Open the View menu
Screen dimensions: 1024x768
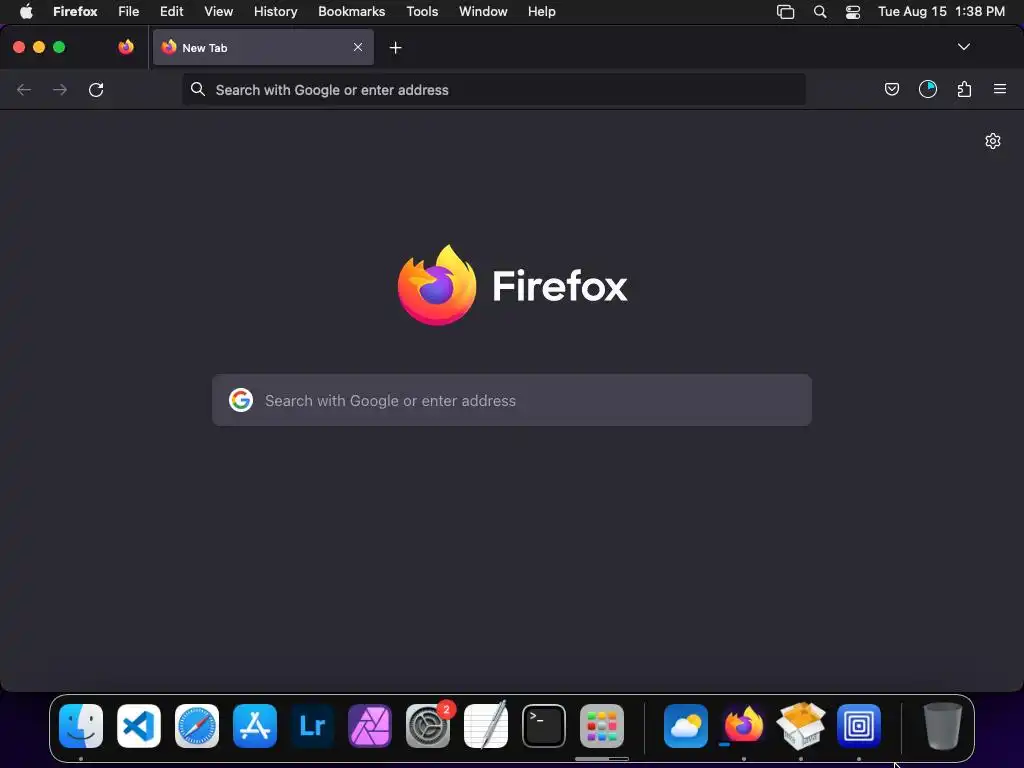click(219, 12)
